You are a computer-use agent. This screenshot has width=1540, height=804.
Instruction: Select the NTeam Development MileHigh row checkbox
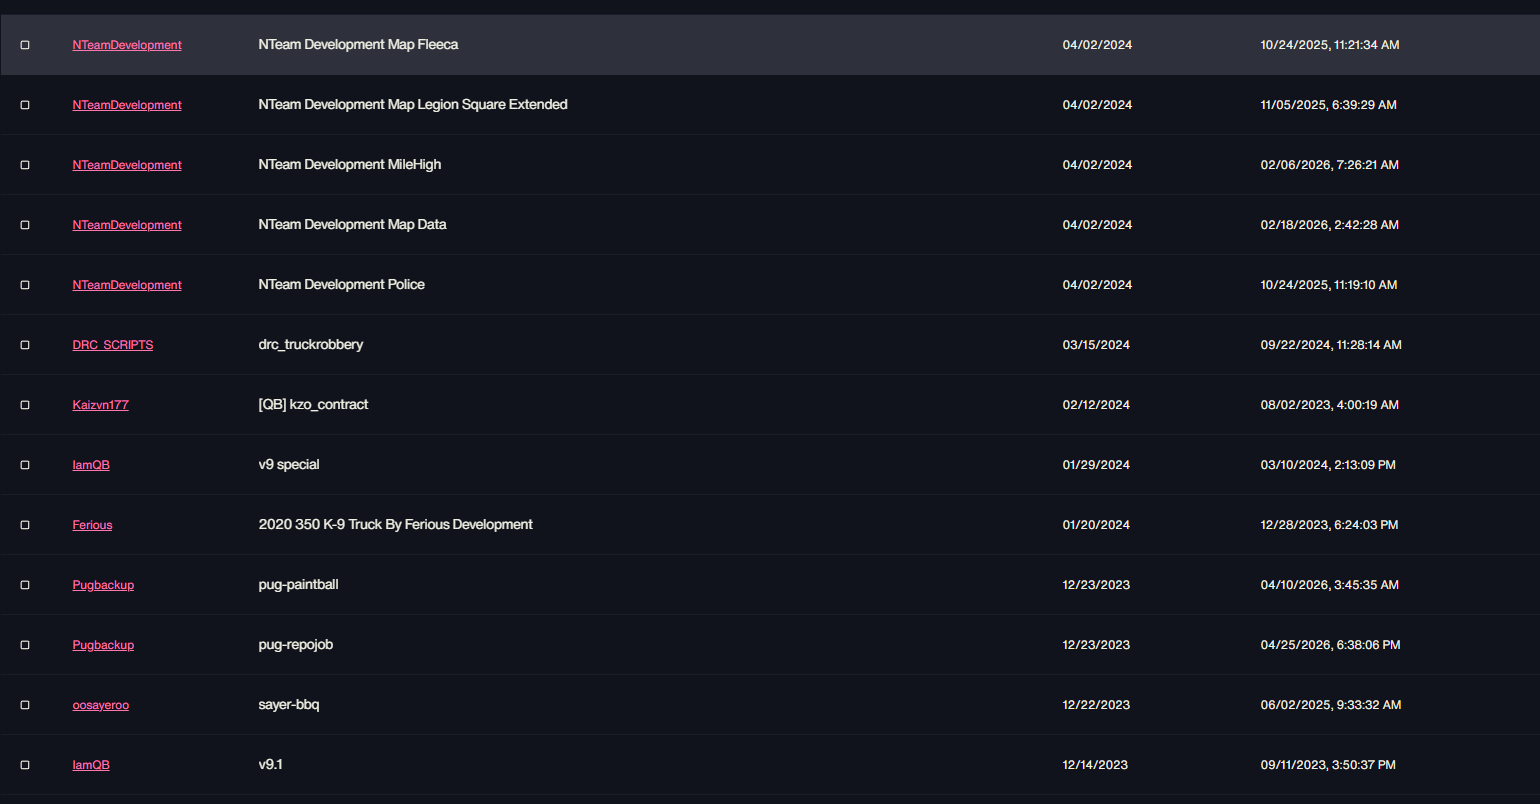25,165
